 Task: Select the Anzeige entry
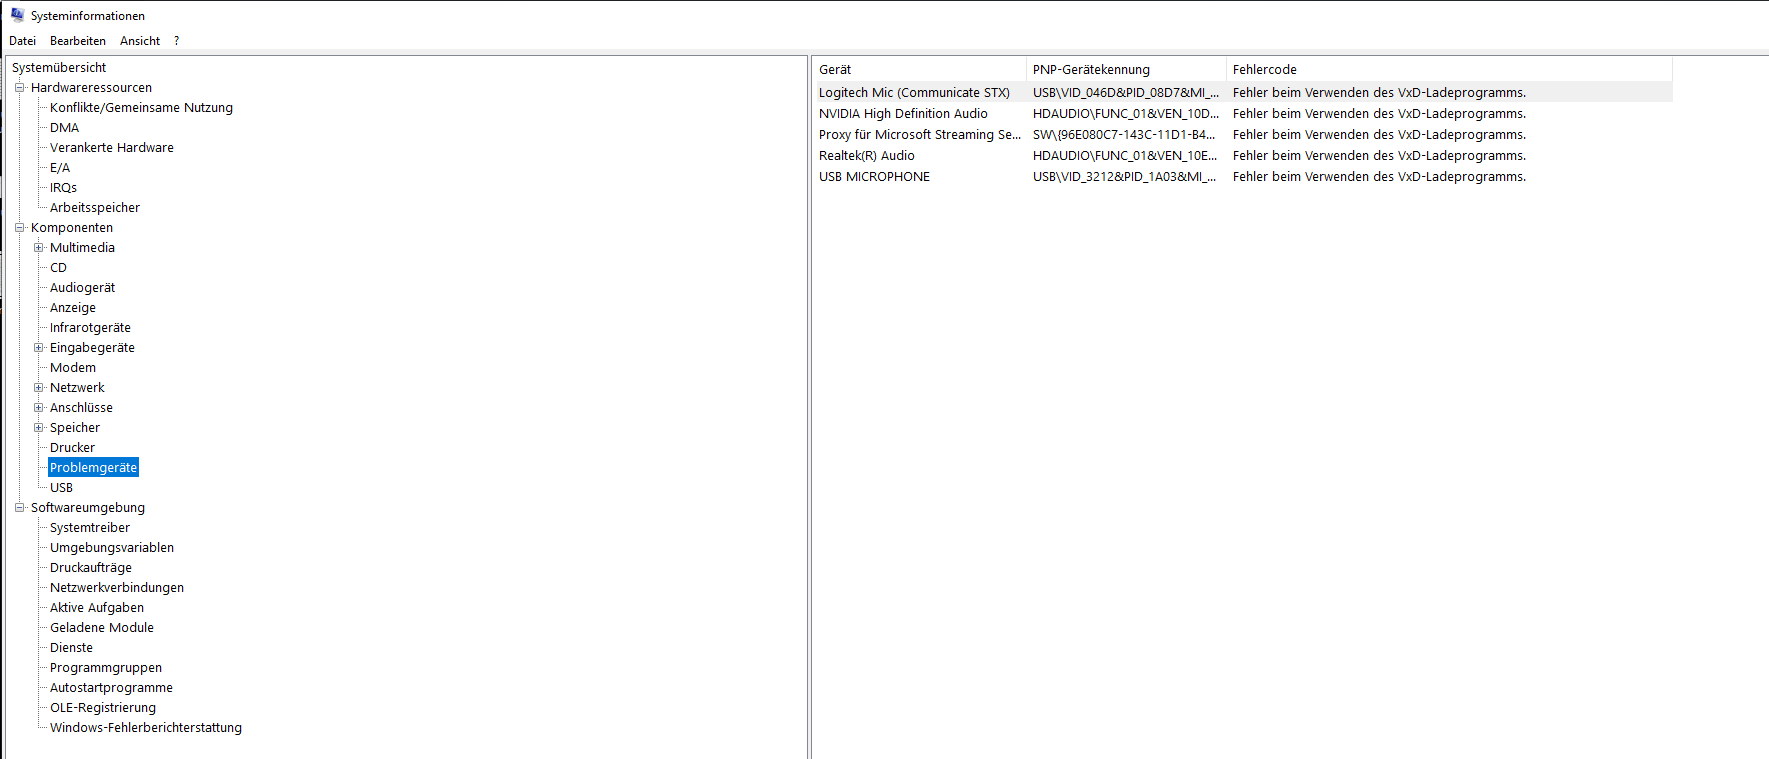pos(73,308)
